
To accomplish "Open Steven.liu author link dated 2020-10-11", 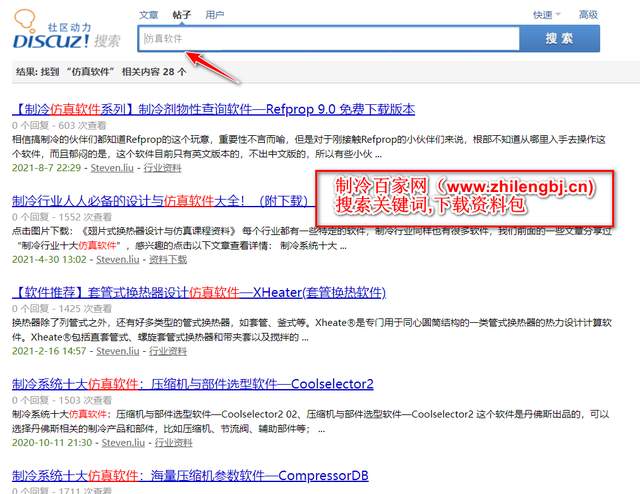I will pyautogui.click(x=123, y=443).
